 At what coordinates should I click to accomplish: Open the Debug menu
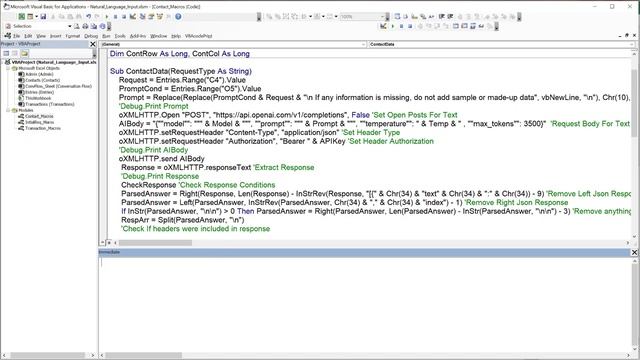click(x=91, y=36)
